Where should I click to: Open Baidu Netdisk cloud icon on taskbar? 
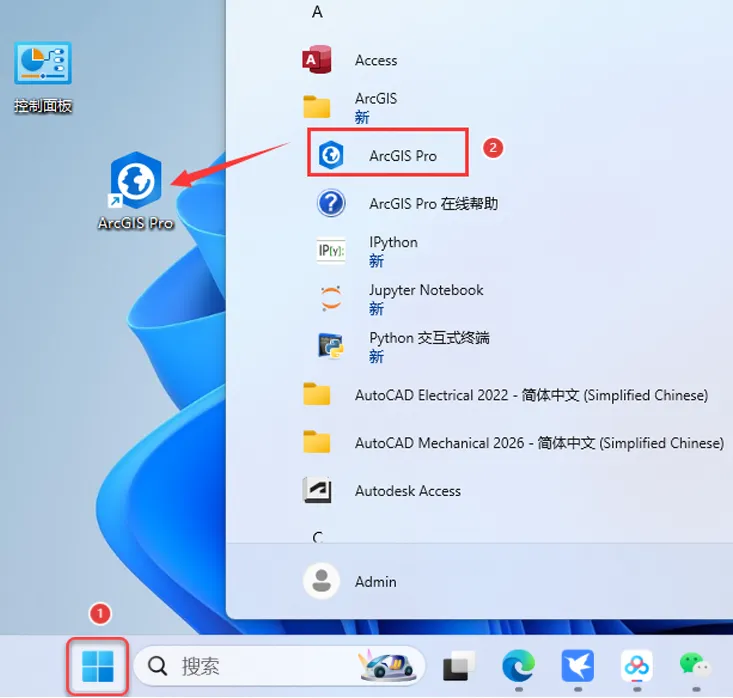[x=637, y=666]
